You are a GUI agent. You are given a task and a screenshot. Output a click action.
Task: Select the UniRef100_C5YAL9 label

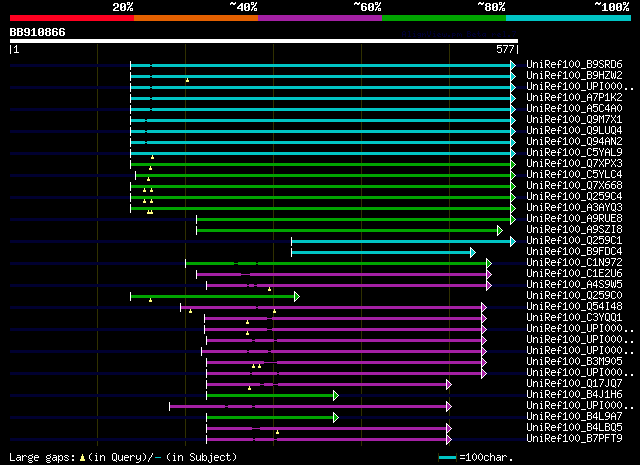[x=574, y=152]
